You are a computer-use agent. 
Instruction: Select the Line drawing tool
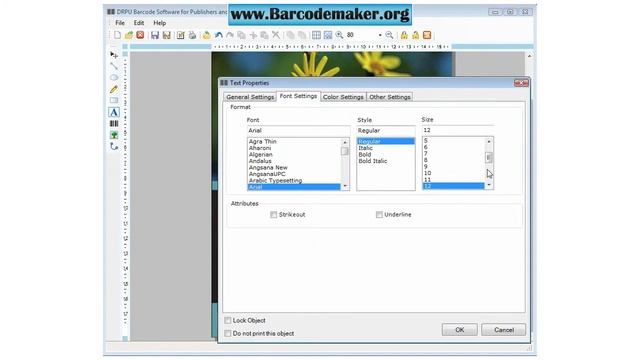coord(114,66)
